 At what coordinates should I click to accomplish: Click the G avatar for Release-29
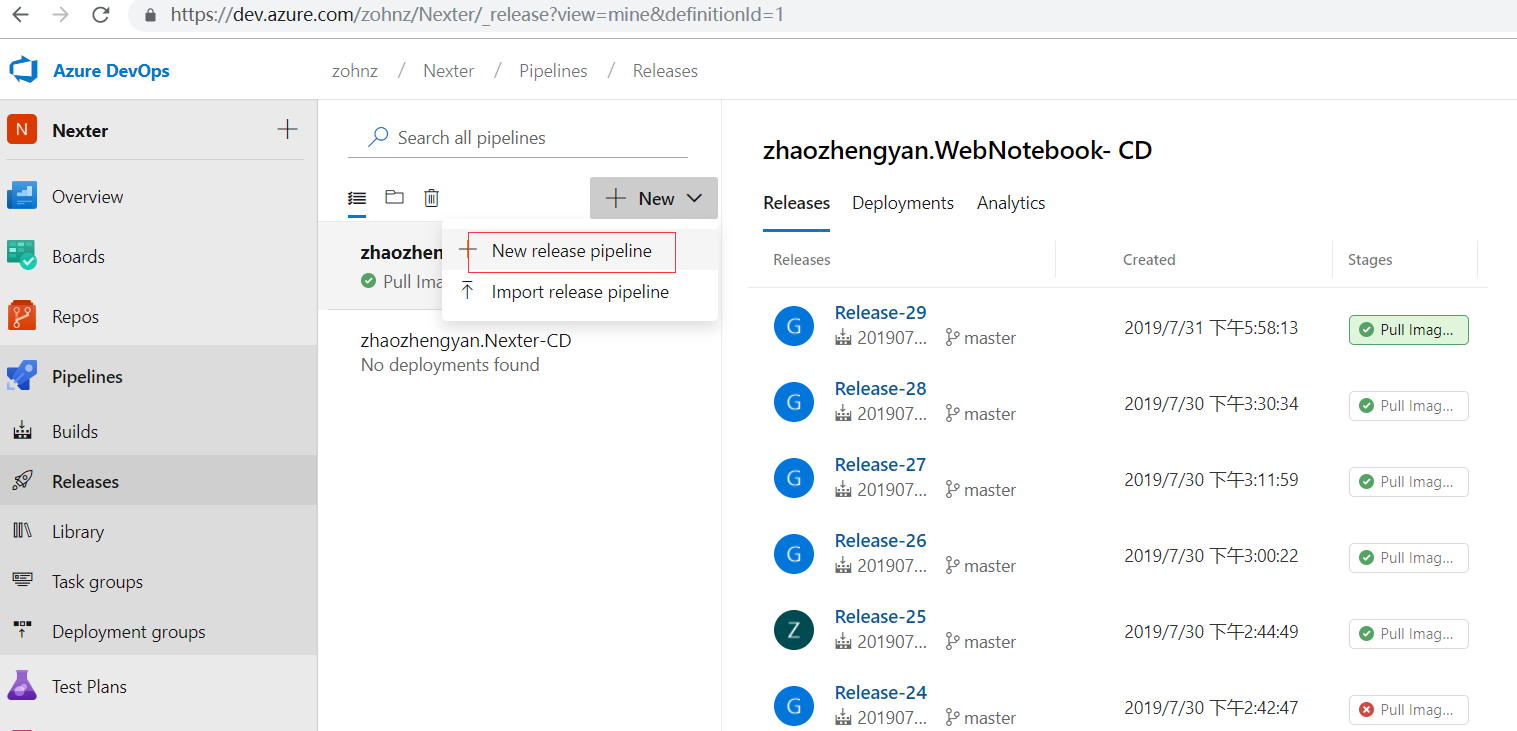[x=794, y=326]
